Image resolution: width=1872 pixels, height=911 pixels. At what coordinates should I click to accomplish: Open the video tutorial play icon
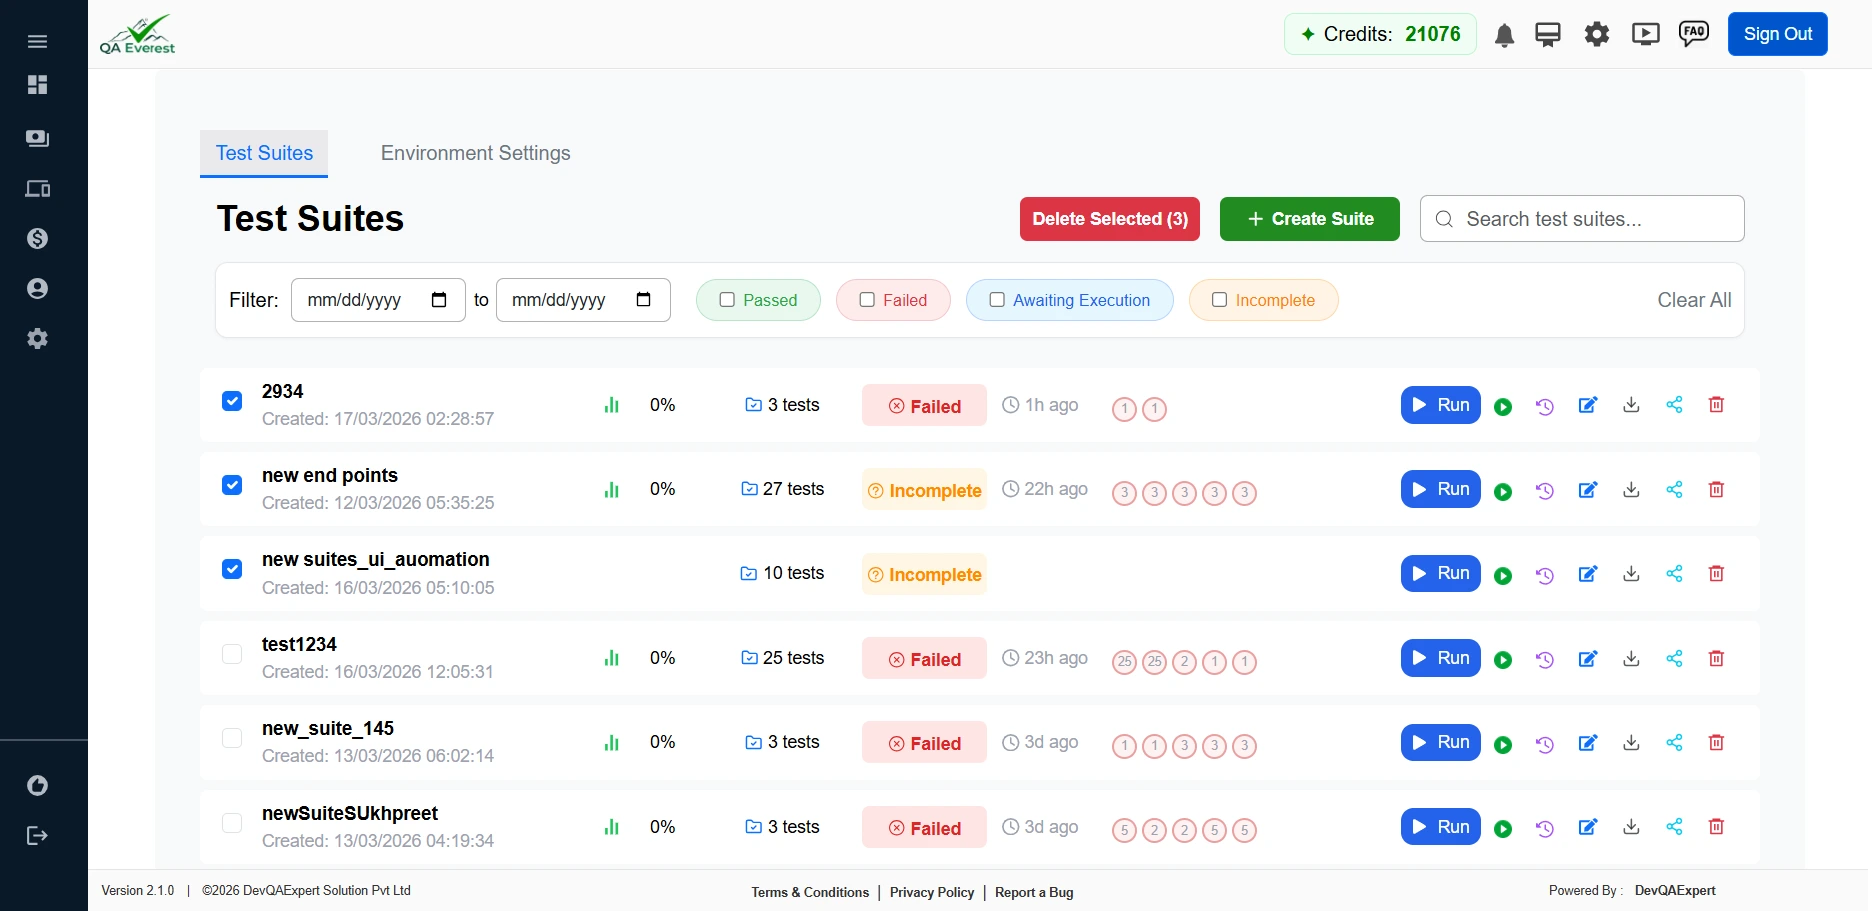1645,35
